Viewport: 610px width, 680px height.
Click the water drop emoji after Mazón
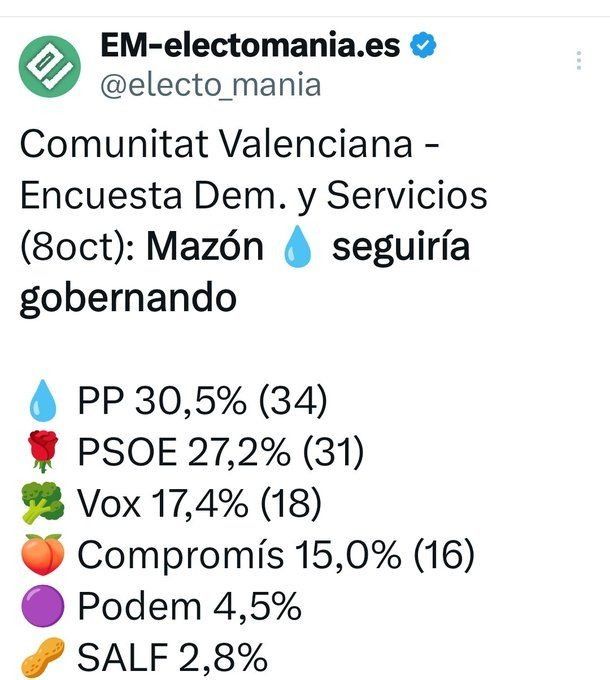pyautogui.click(x=299, y=247)
